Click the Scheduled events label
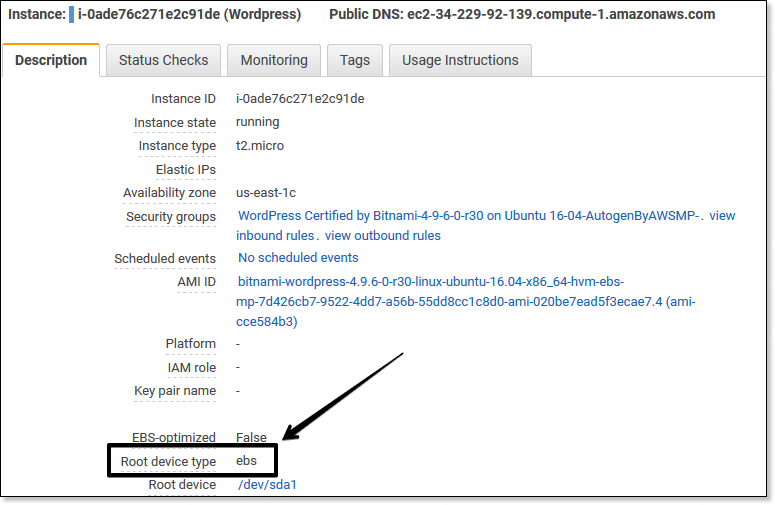Screen dimensions: 775x505 [165, 258]
